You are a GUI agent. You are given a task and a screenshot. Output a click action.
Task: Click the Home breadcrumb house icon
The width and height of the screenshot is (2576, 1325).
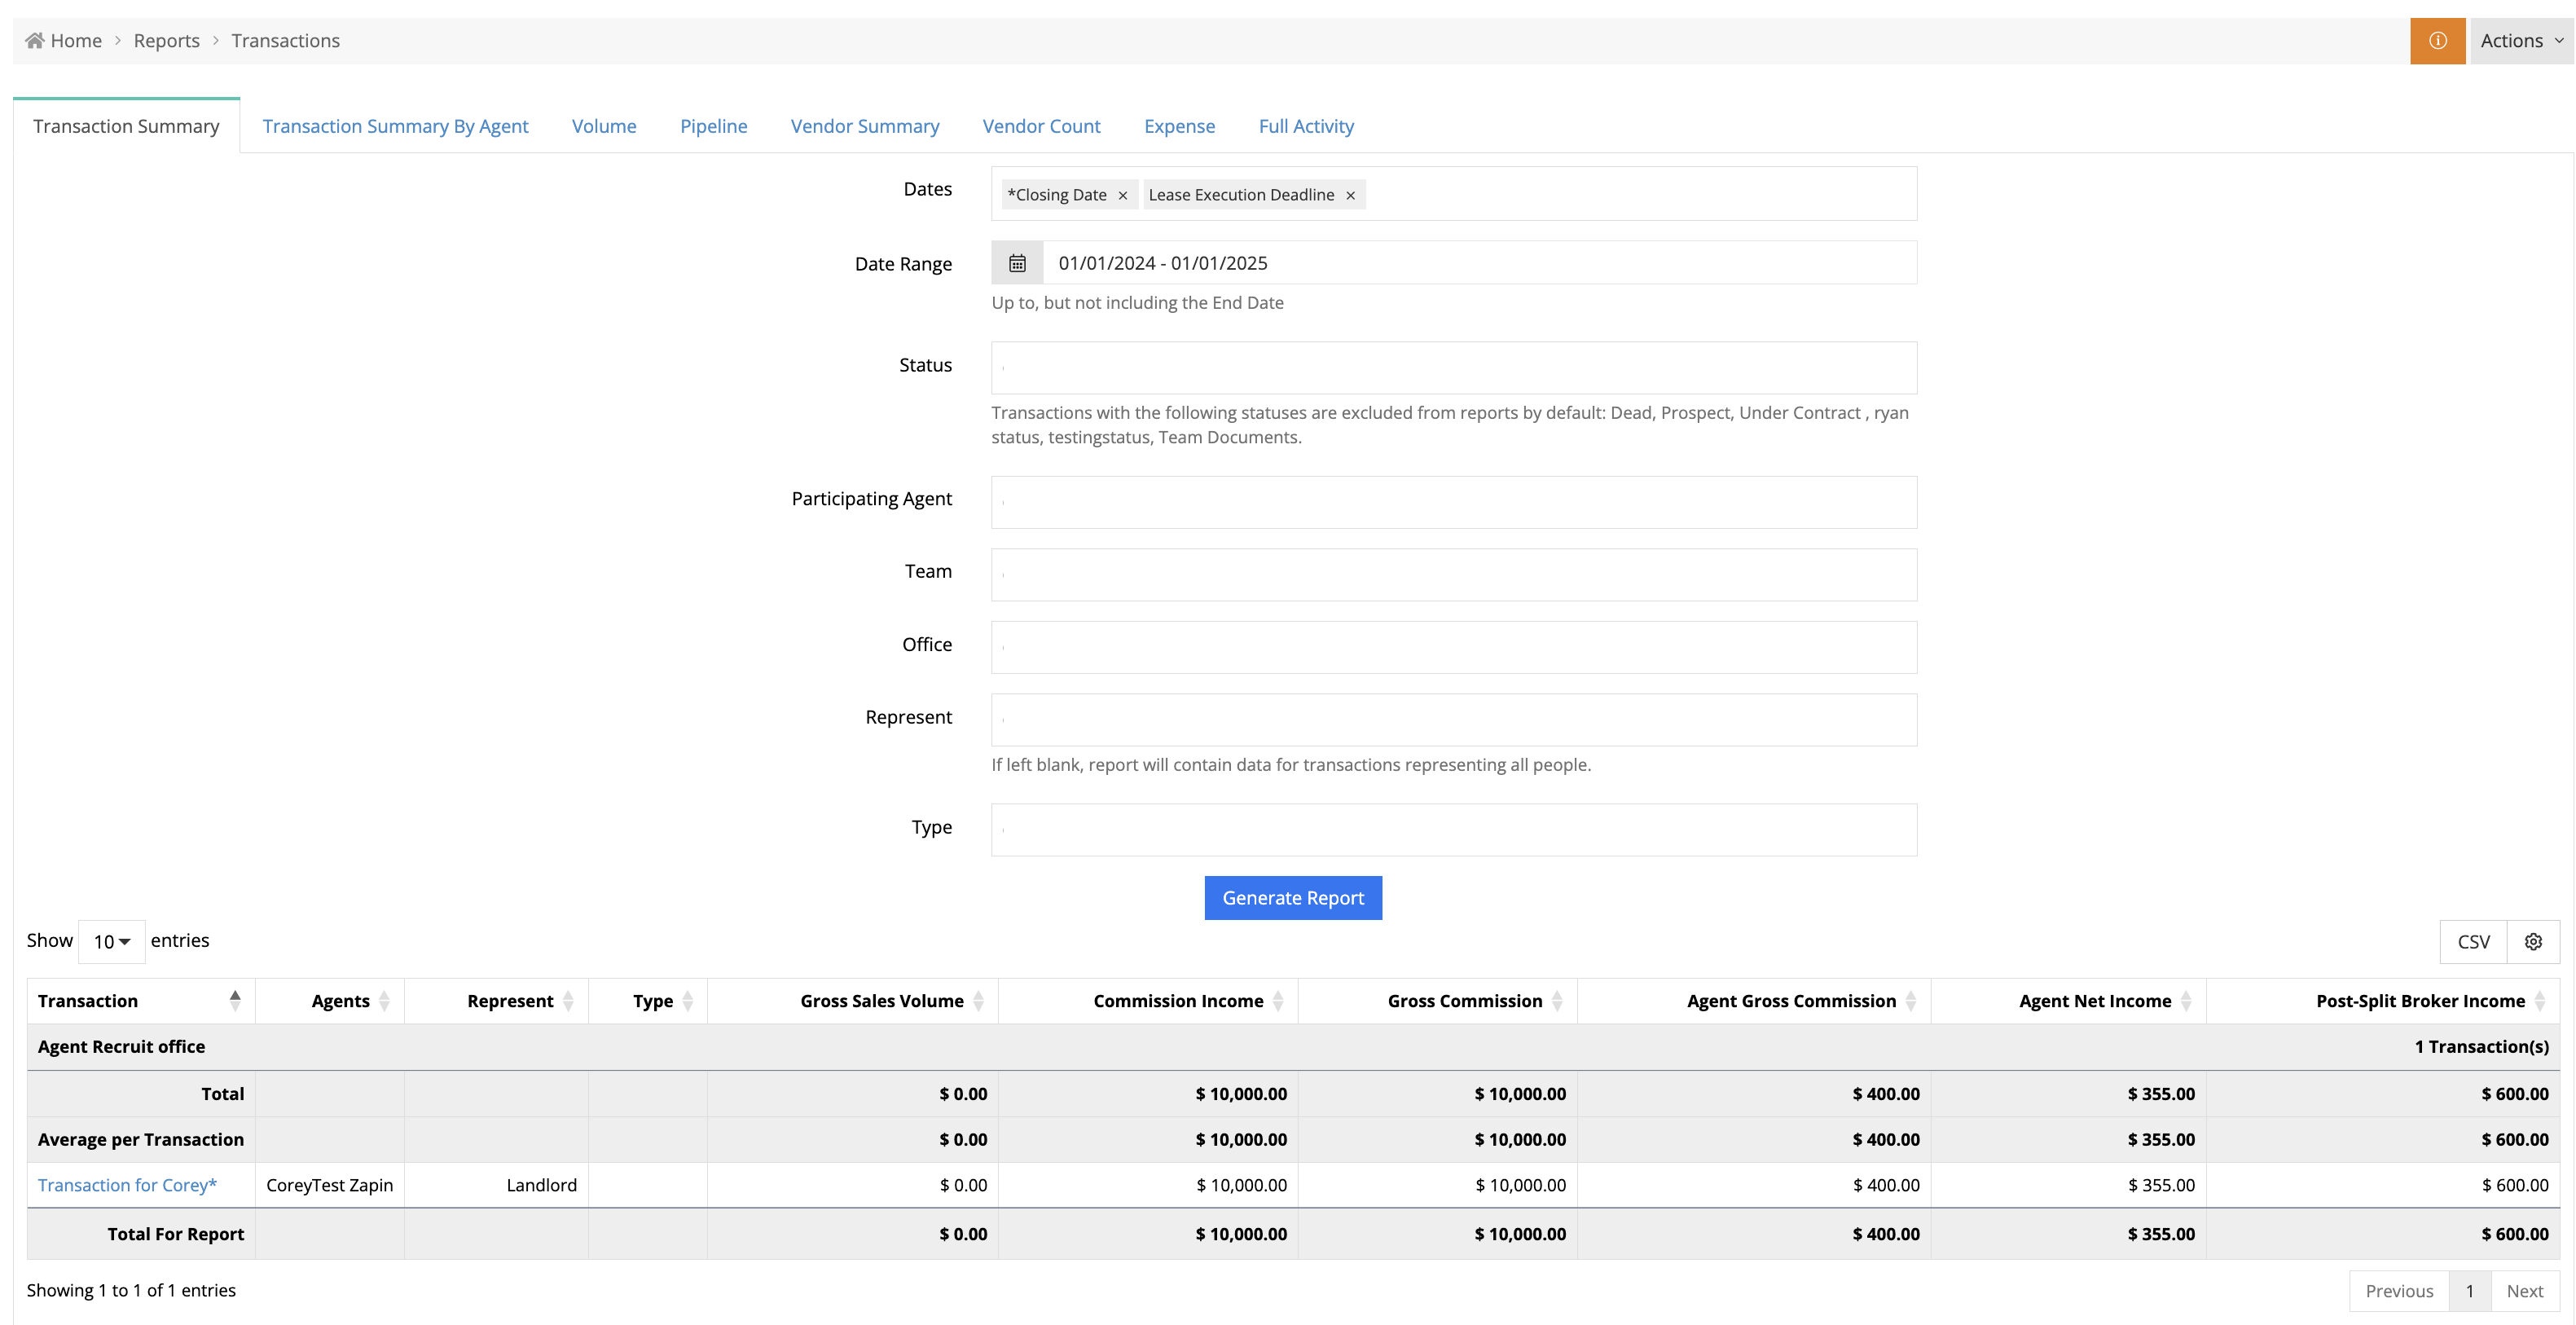tap(35, 41)
